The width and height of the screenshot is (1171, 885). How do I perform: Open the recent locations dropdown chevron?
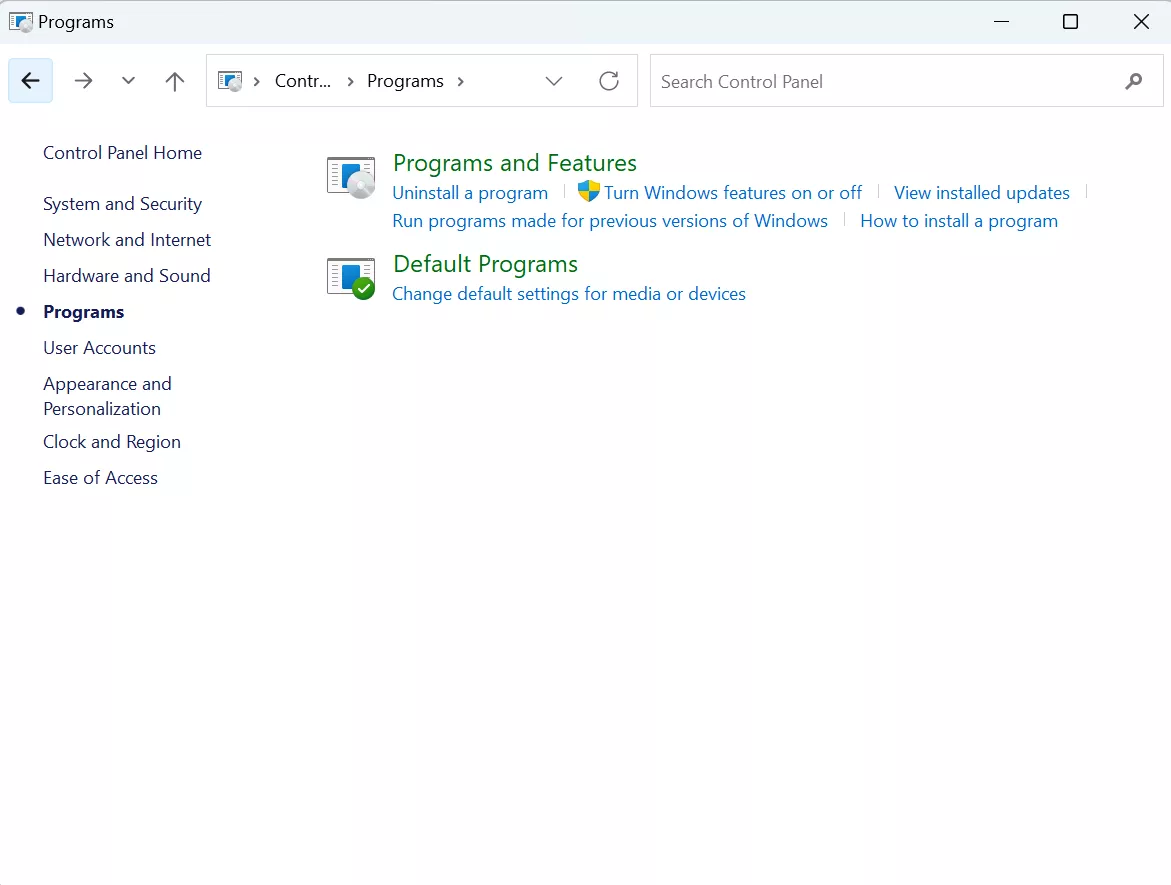point(128,81)
